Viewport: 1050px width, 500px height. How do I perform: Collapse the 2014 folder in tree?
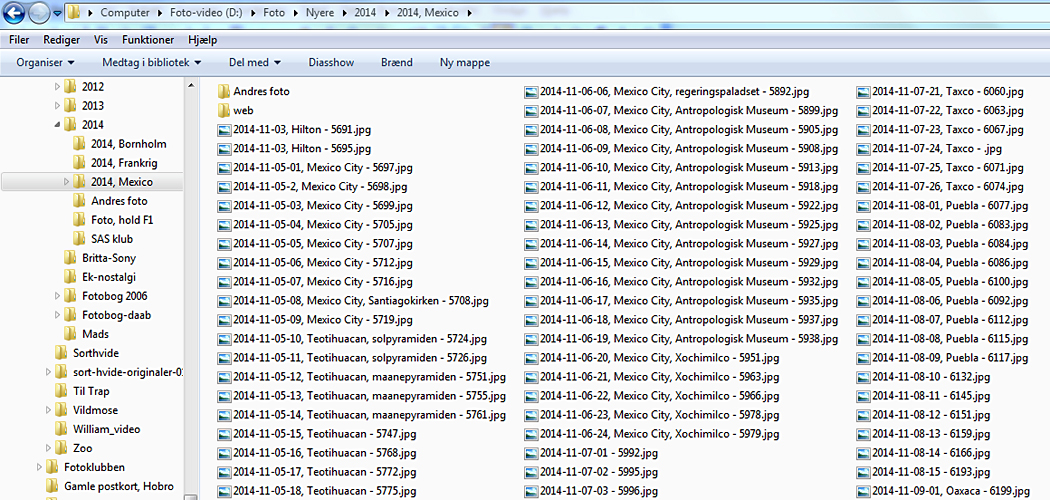coord(57,125)
